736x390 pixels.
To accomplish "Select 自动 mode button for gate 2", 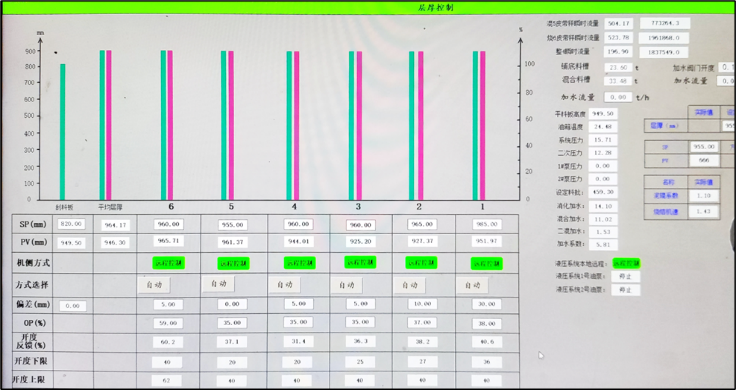I will (x=410, y=285).
